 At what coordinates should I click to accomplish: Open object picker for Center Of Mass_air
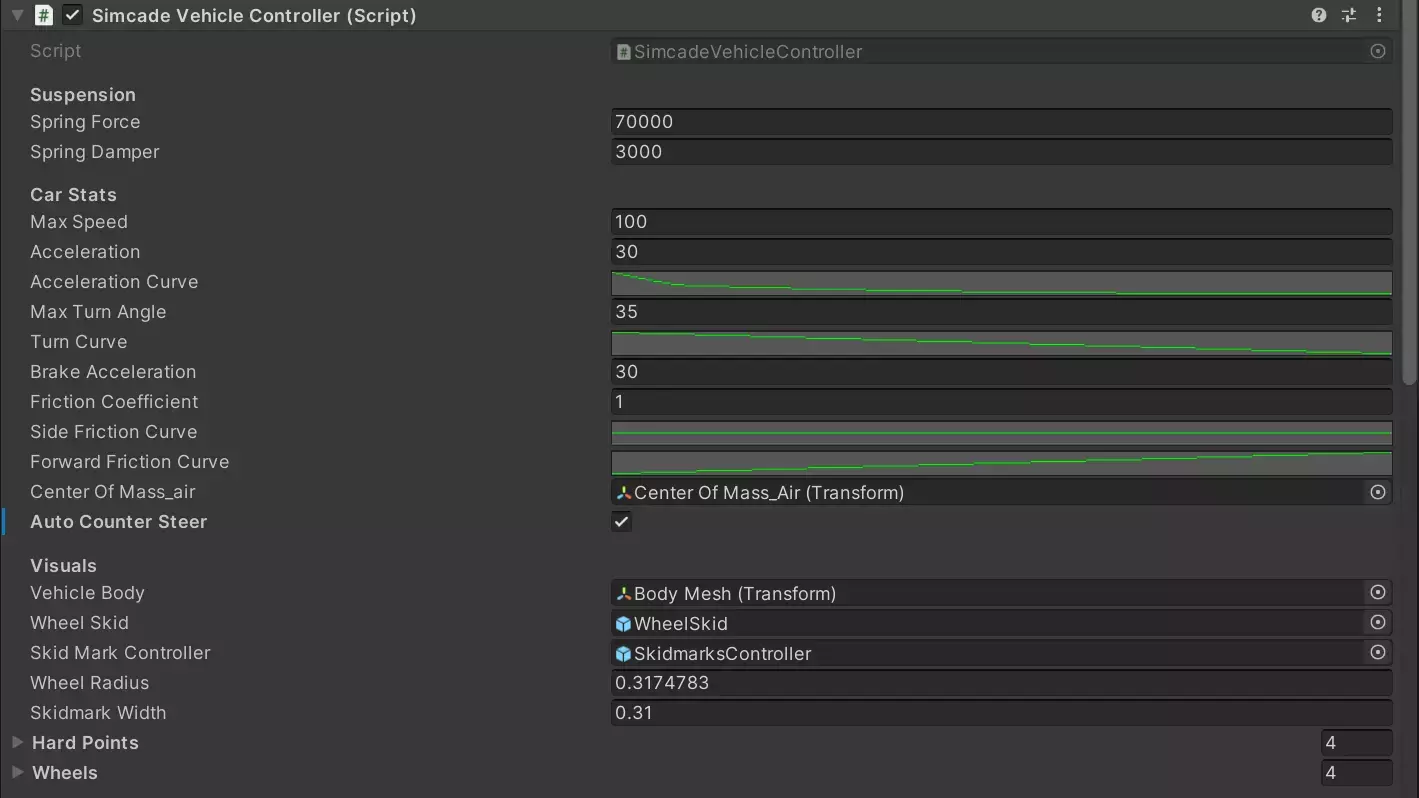[x=1377, y=492]
